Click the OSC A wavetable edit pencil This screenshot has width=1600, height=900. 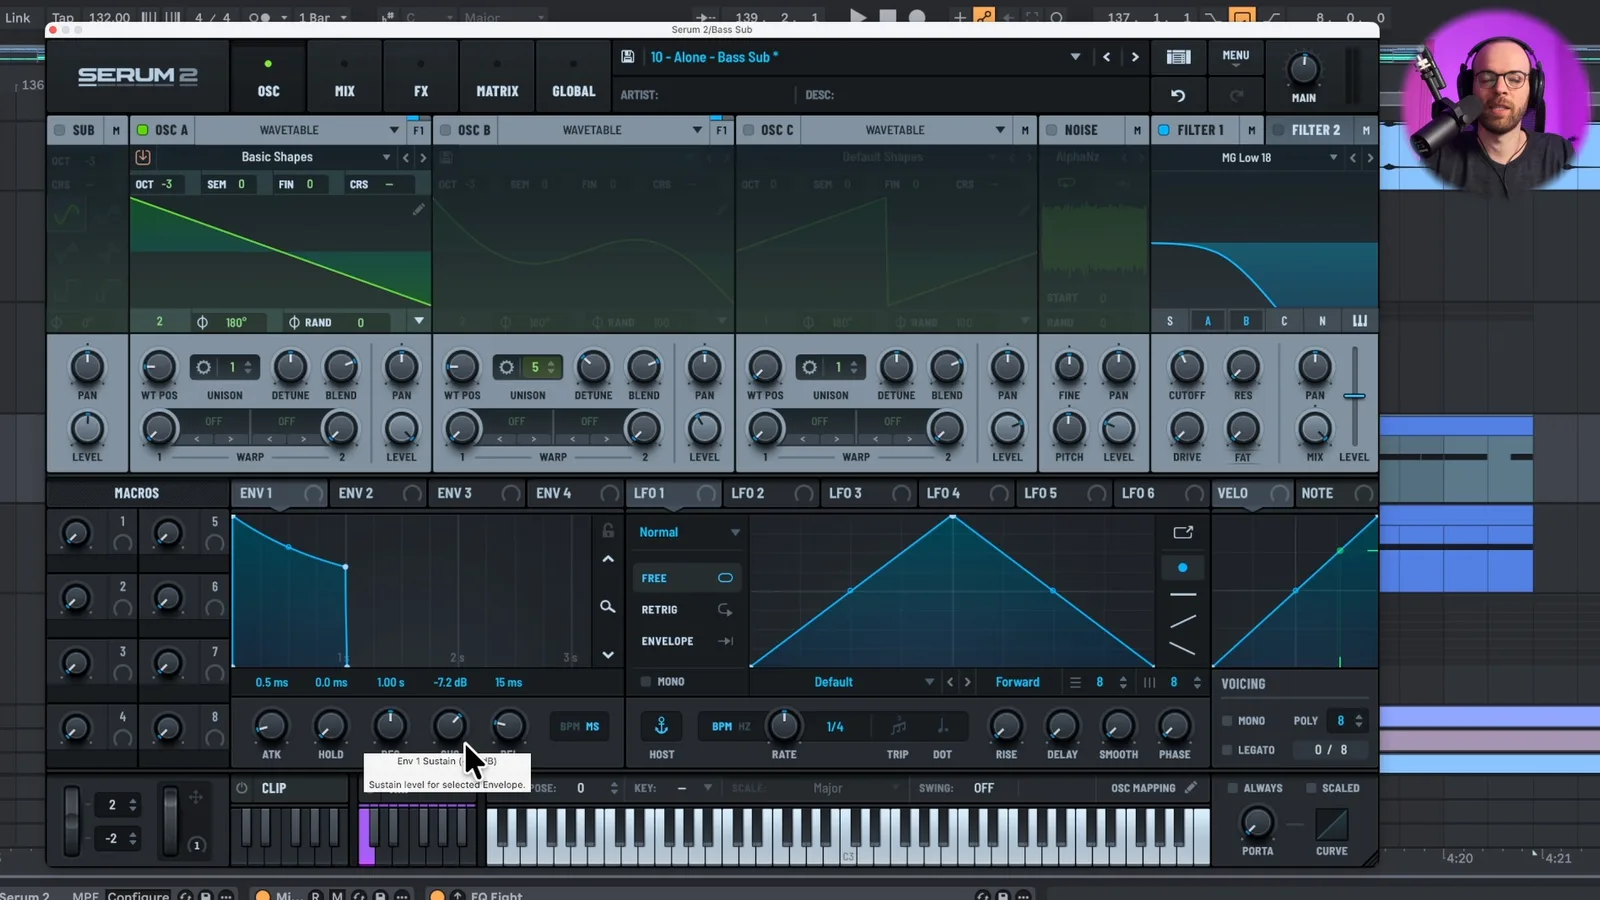tap(418, 209)
